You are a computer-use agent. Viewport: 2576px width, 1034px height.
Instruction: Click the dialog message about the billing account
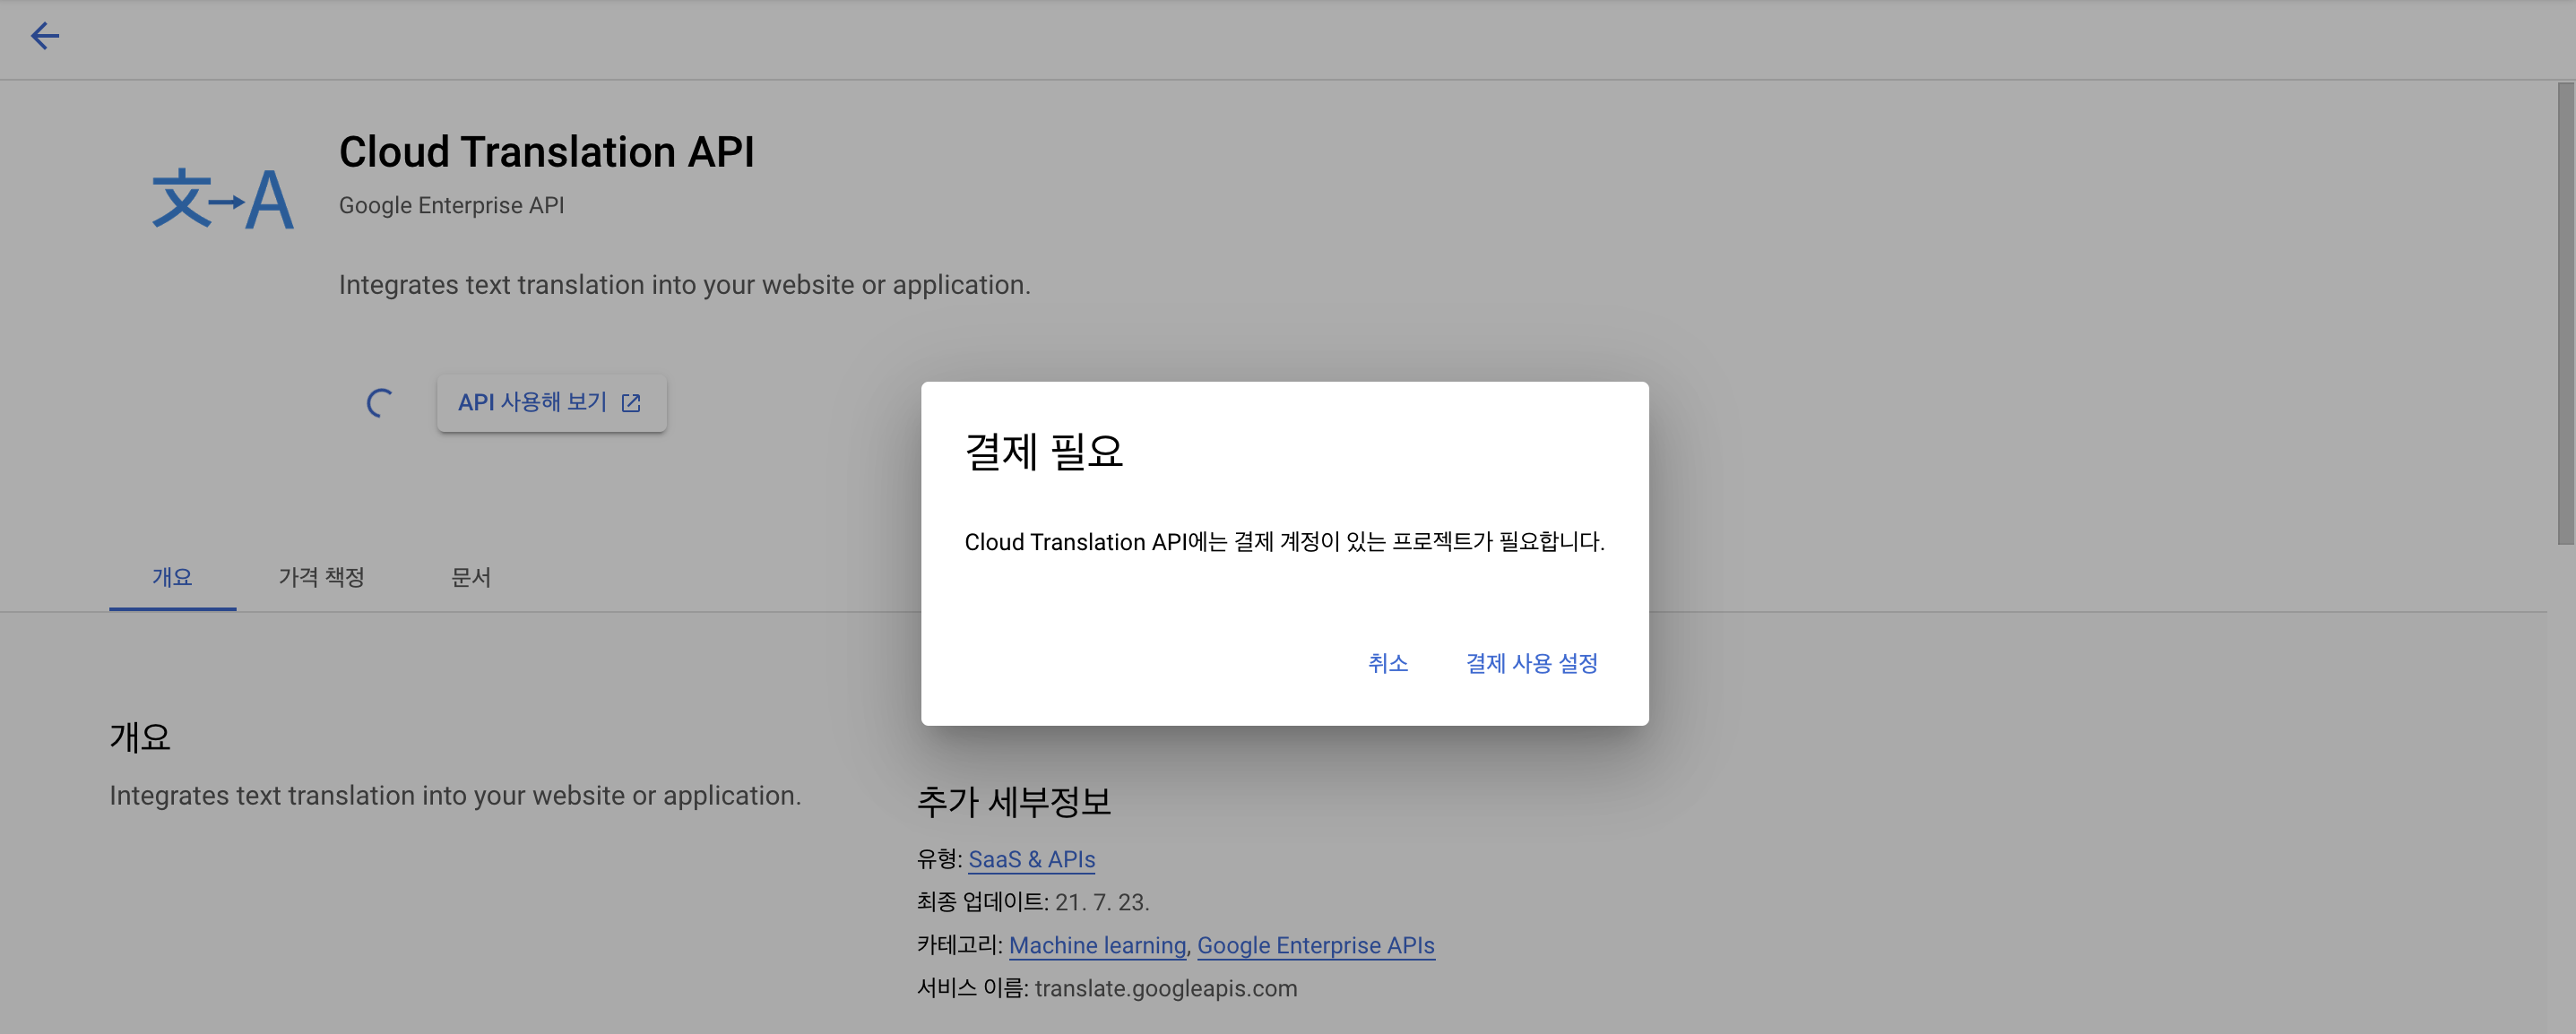tap(1284, 542)
